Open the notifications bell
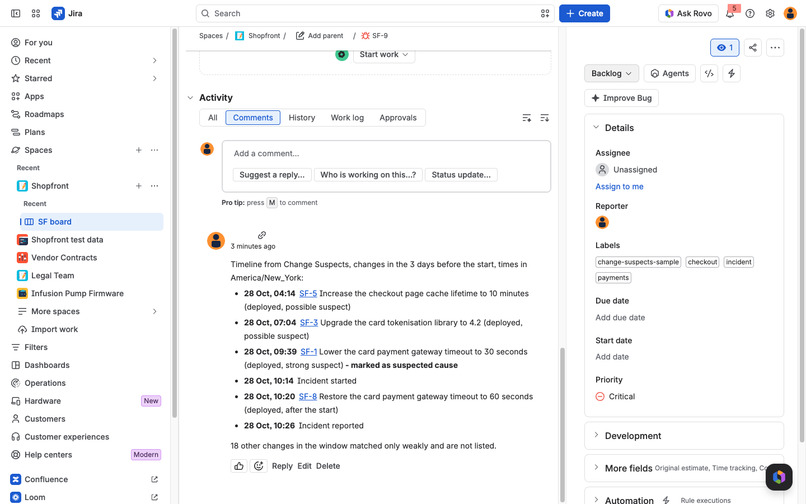The width and height of the screenshot is (806, 504). coord(729,13)
